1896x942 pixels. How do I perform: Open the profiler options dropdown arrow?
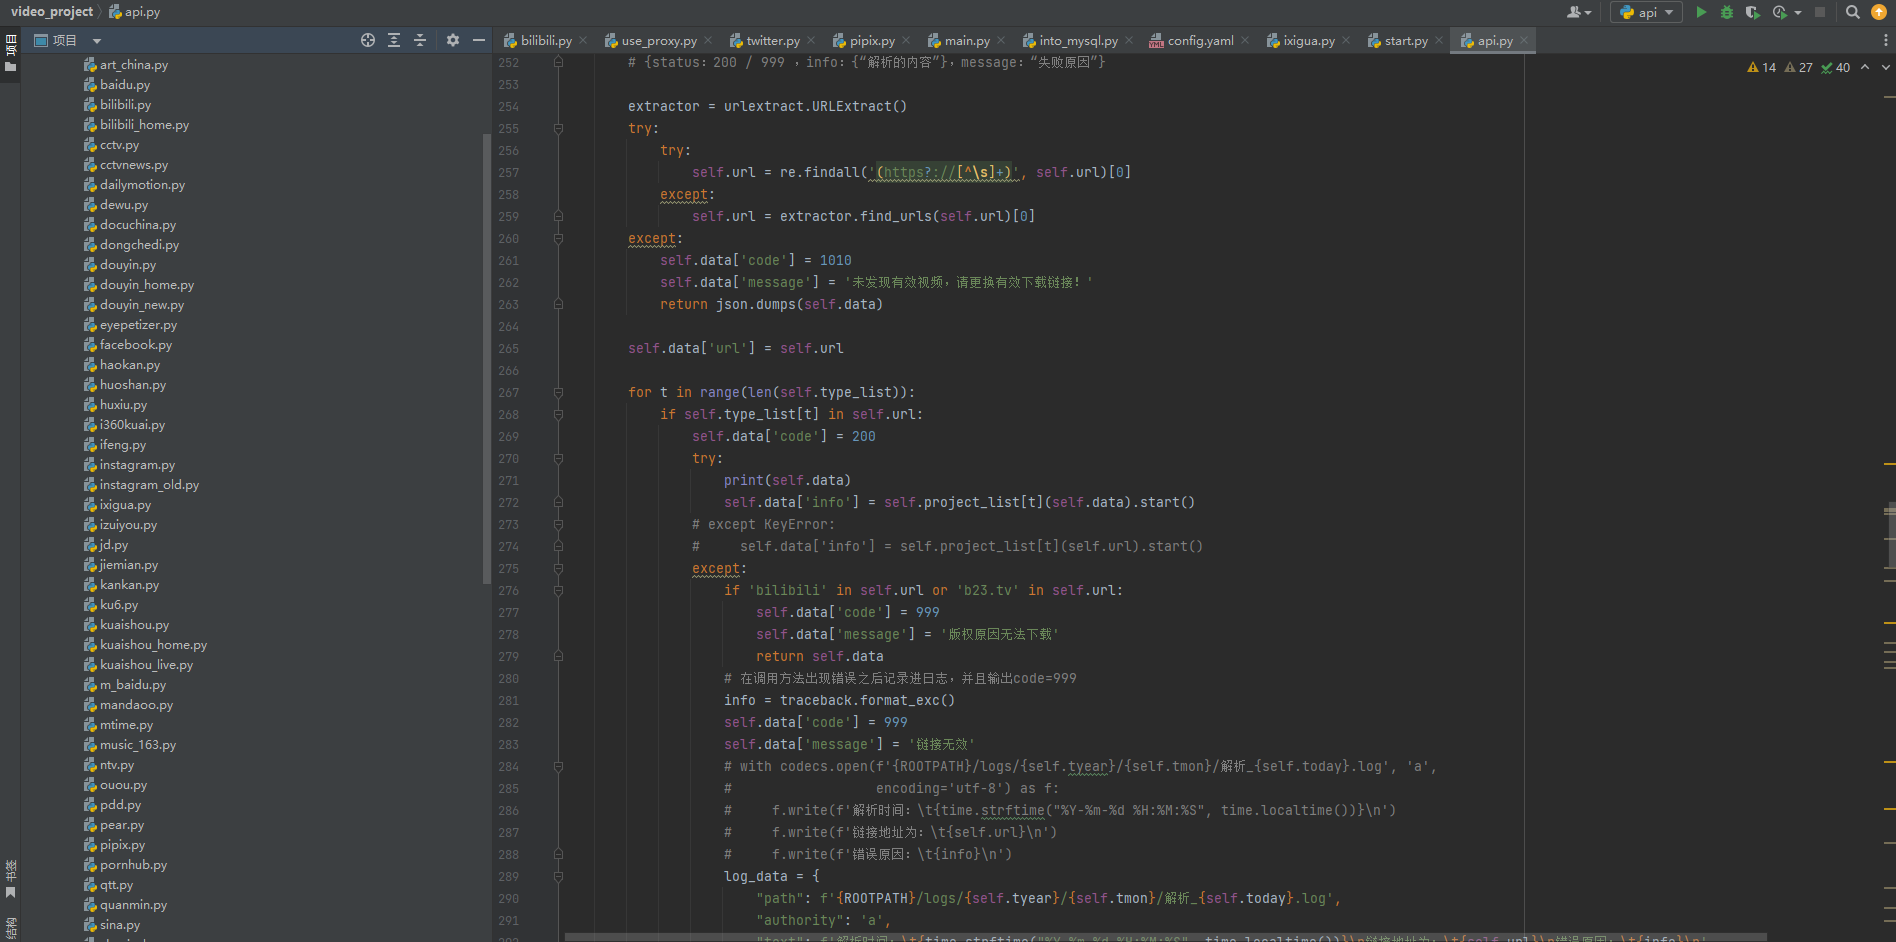(x=1798, y=13)
